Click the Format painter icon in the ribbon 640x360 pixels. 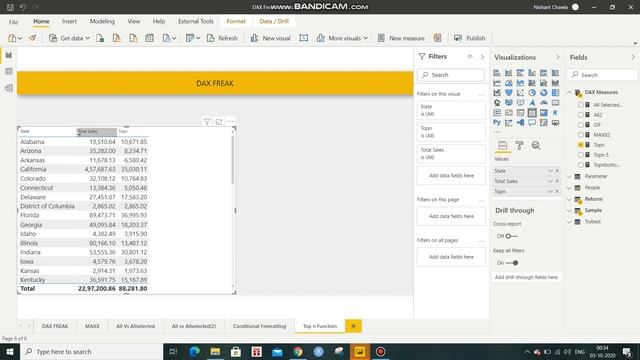pos(33,38)
